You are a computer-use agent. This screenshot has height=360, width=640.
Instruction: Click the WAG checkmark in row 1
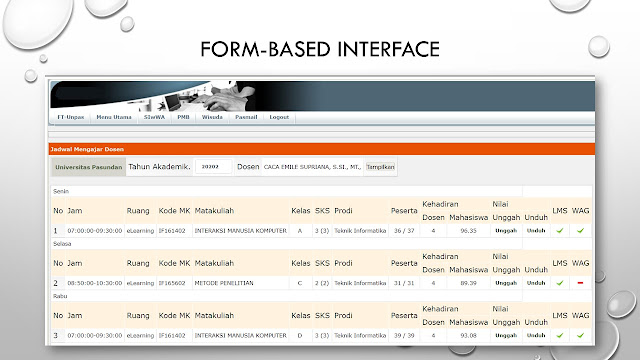tap(580, 231)
